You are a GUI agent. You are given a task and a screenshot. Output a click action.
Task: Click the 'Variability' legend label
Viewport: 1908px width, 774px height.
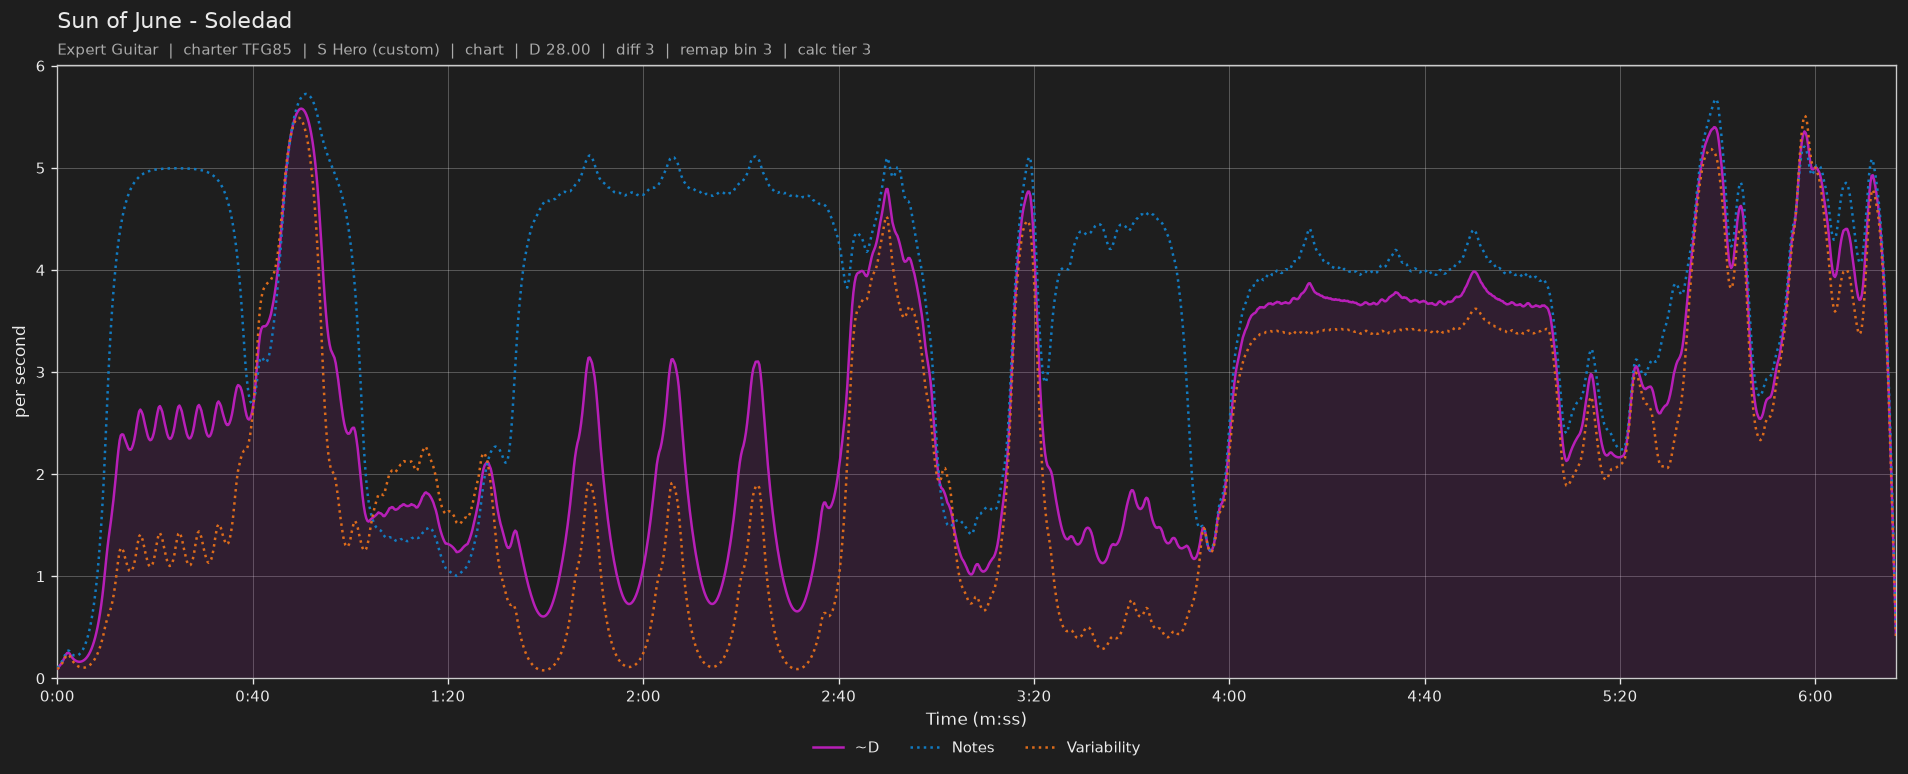pos(1103,747)
